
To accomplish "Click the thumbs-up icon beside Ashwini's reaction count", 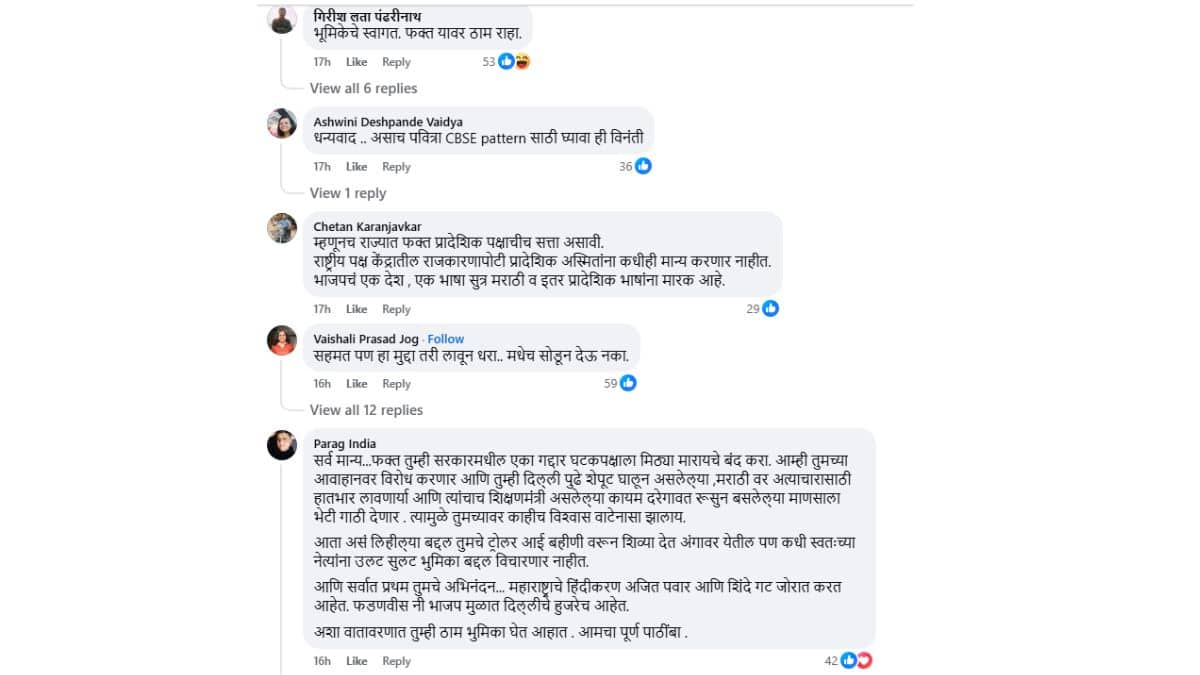I will 642,166.
